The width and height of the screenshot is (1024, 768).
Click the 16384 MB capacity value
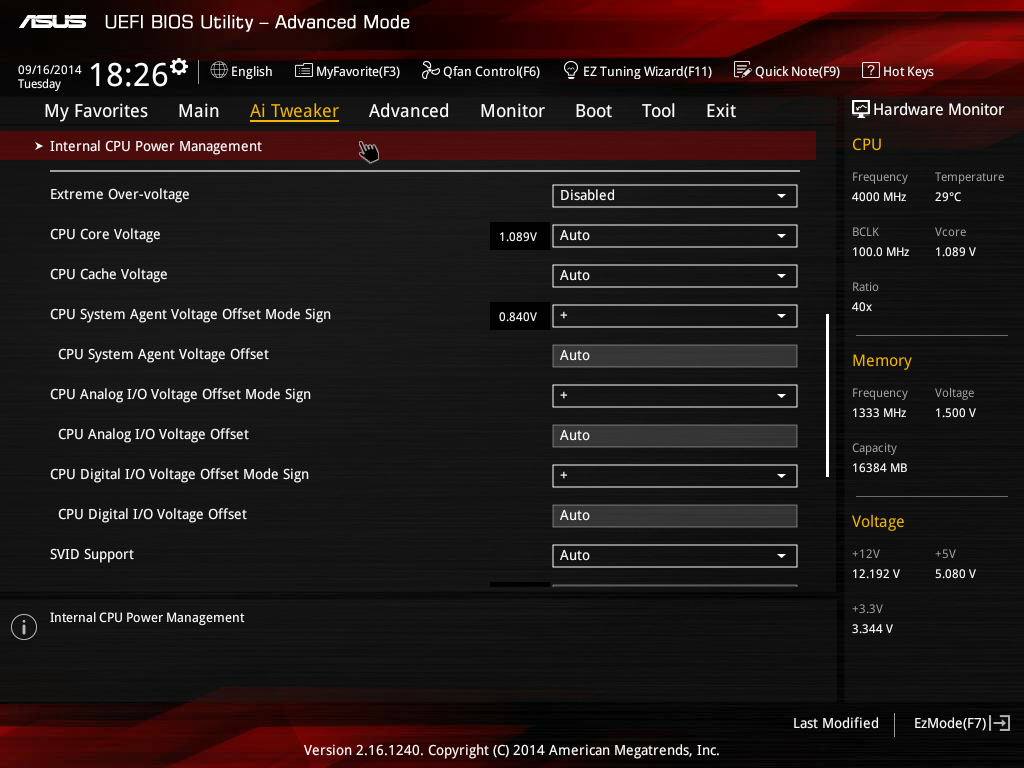coord(879,468)
